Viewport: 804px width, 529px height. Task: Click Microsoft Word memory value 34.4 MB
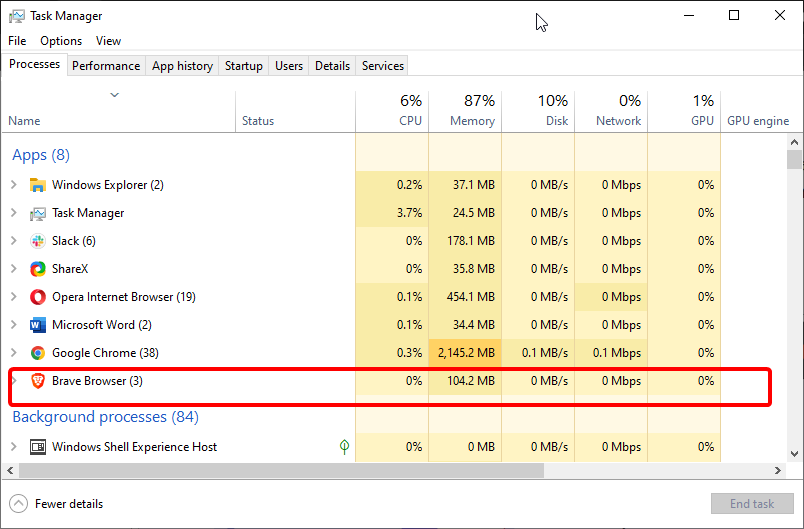pos(474,325)
